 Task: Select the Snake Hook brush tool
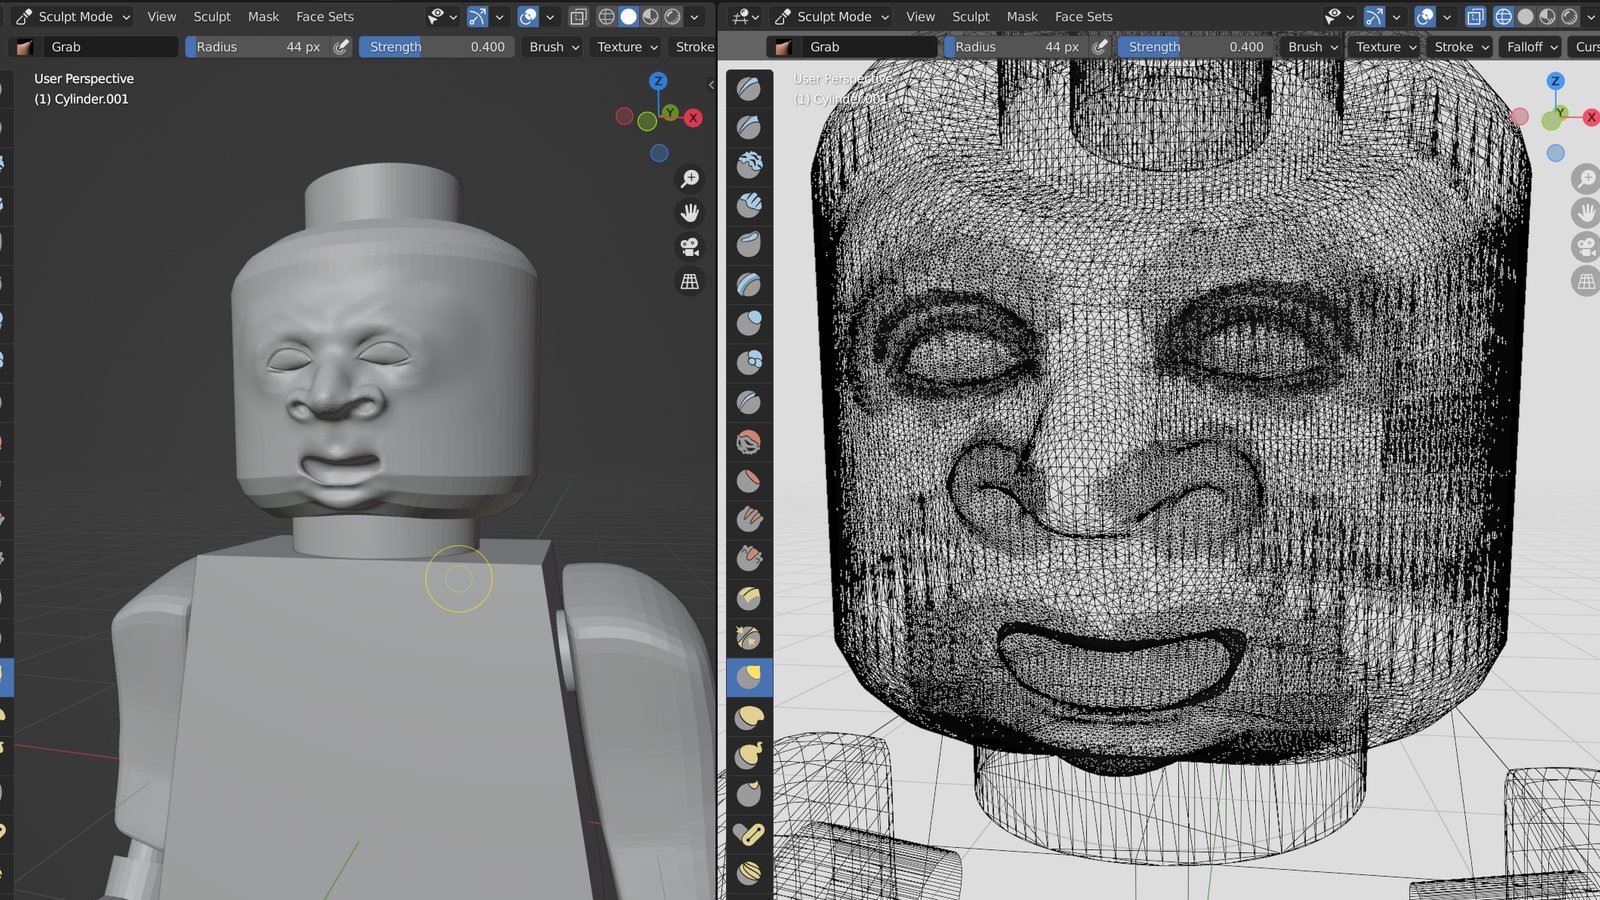[749, 755]
